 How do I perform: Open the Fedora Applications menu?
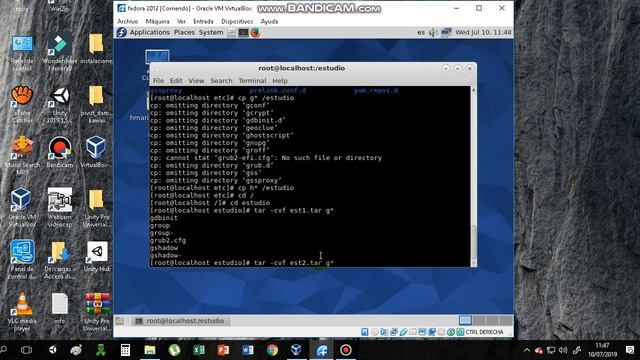[x=149, y=32]
